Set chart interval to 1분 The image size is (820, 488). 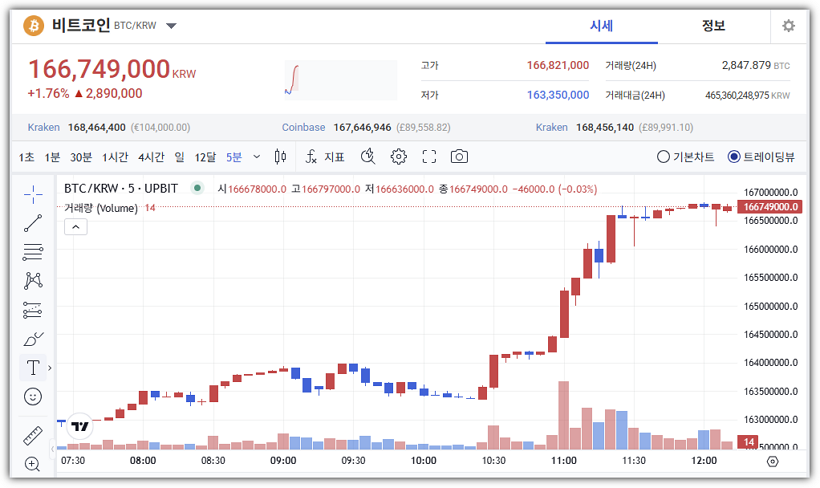(52, 157)
